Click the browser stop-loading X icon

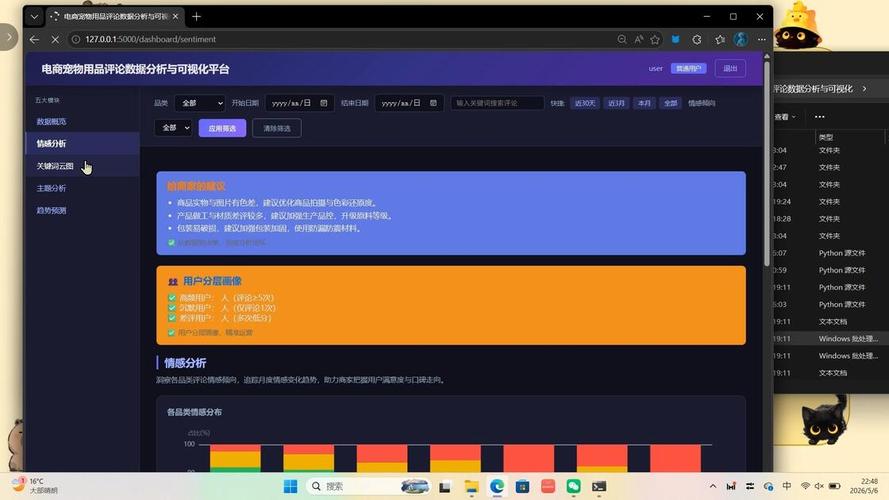click(55, 39)
